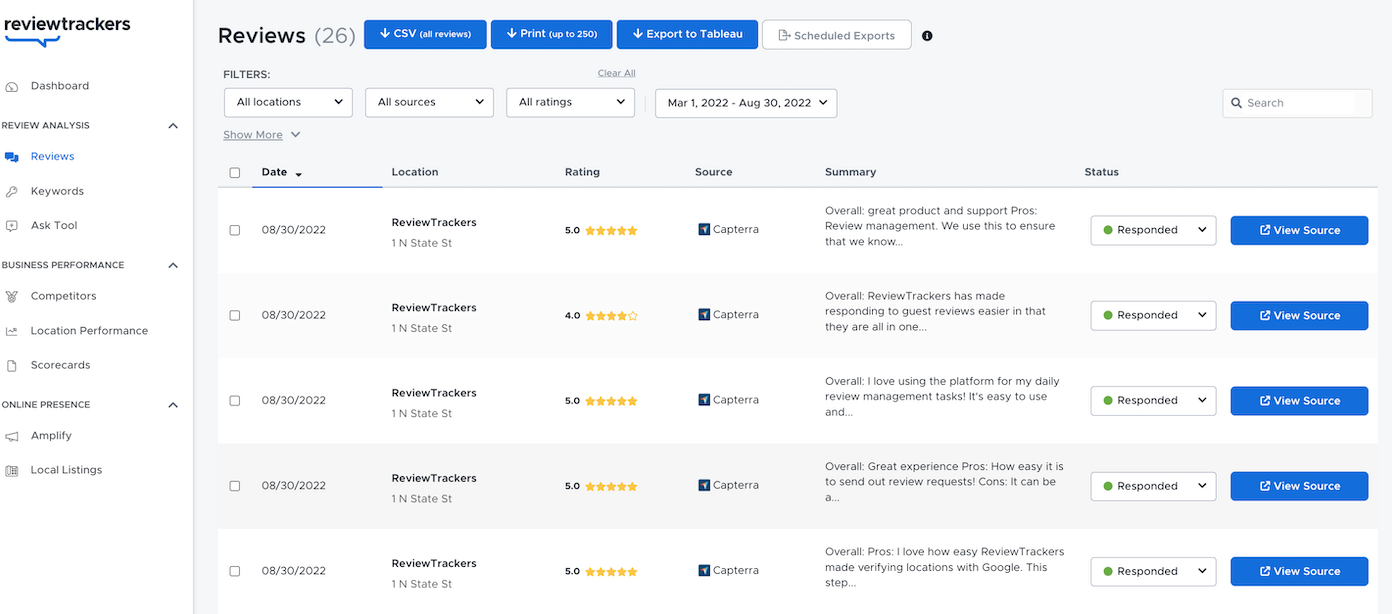The width and height of the screenshot is (1392, 614).
Task: Open the All locations filter dropdown
Action: [x=288, y=102]
